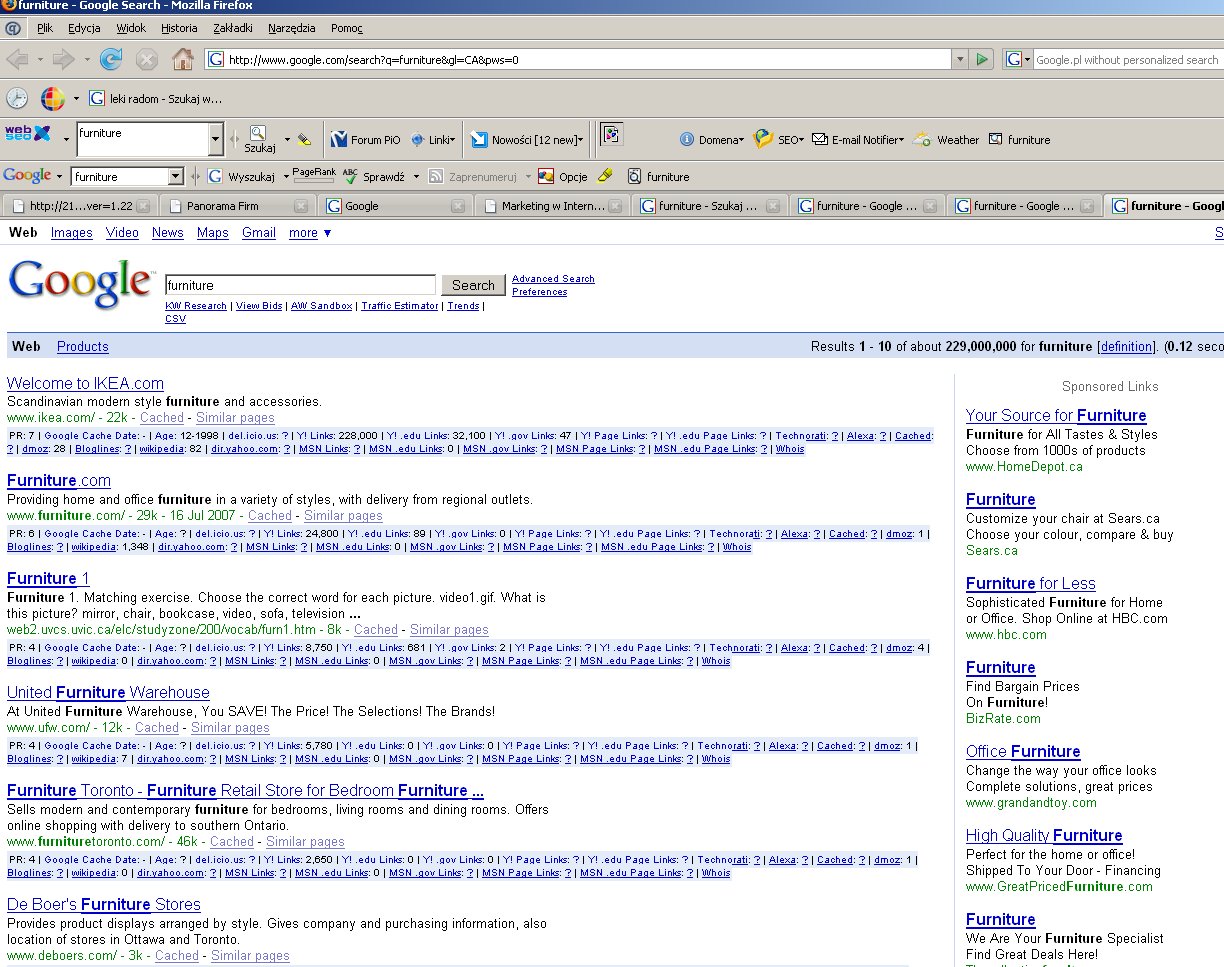Open Forum PiO toolbar button

coord(365,140)
